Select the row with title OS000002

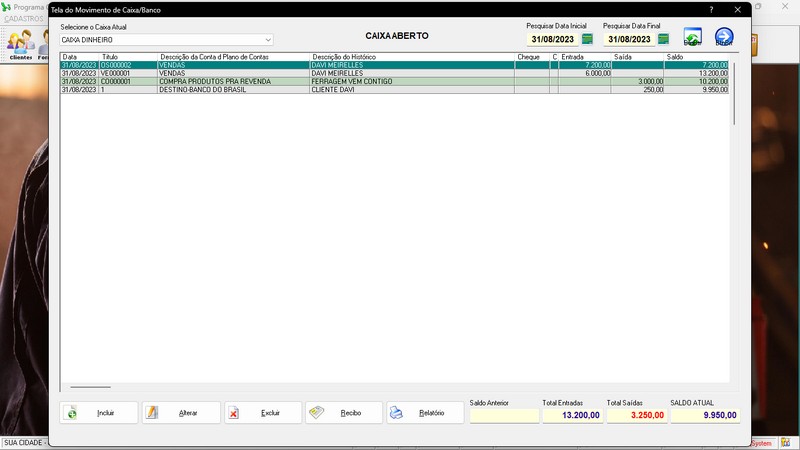(394, 65)
